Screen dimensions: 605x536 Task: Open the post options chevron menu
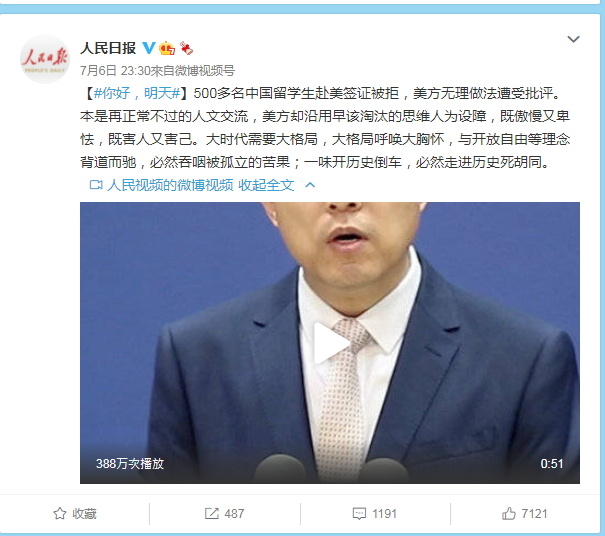pos(573,39)
